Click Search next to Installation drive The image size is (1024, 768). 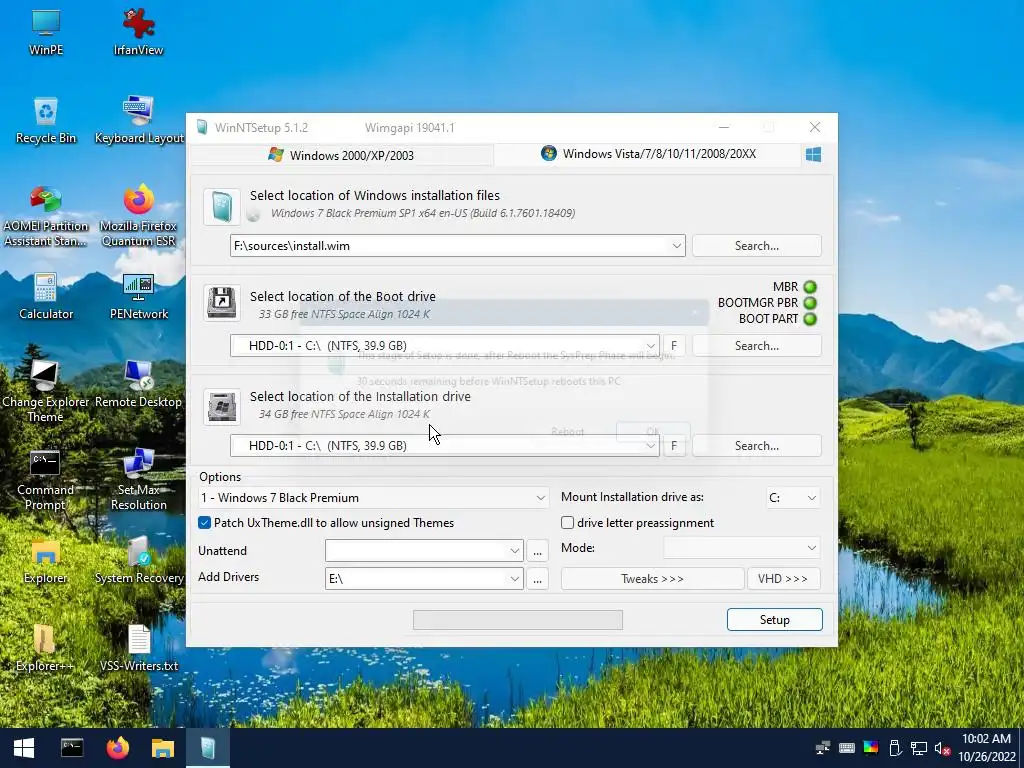[x=757, y=445]
